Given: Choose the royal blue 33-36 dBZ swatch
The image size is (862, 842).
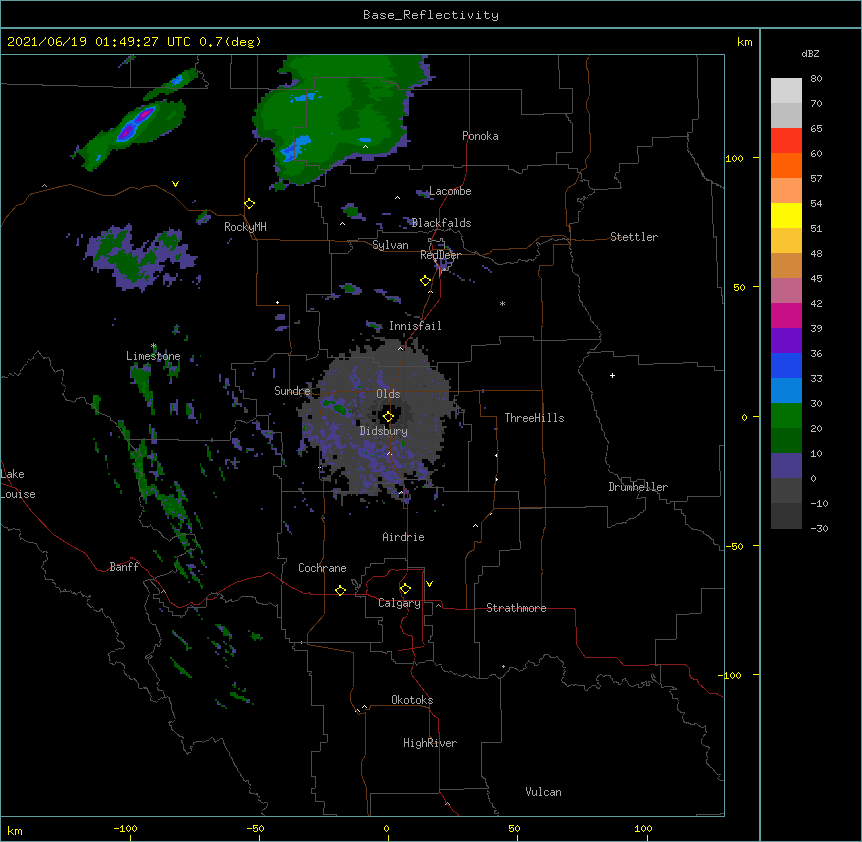Looking at the screenshot, I should pos(786,365).
